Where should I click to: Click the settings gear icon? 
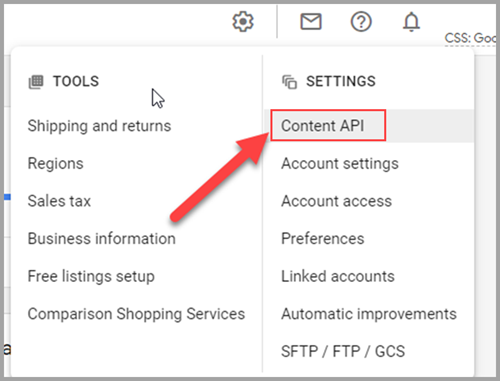pos(243,22)
